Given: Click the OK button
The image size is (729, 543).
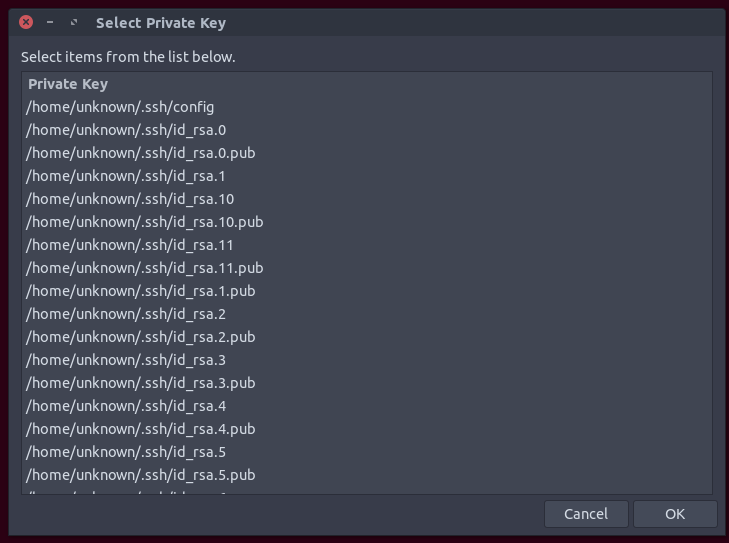Looking at the screenshot, I should point(675,514).
